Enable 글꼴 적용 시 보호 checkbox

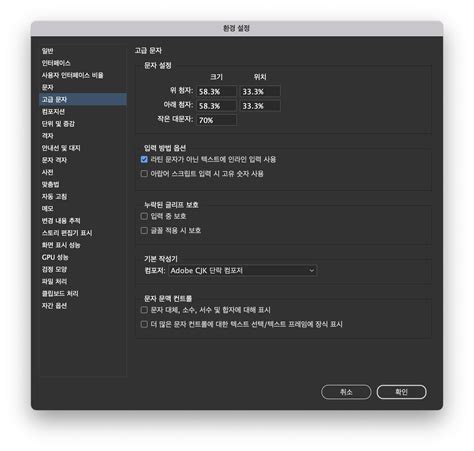144,230
